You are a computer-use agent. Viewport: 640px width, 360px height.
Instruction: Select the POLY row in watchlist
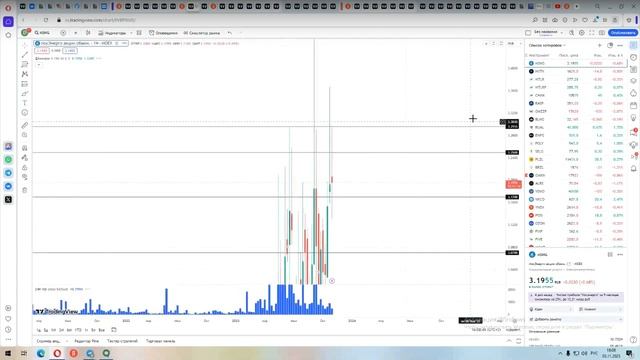tap(576, 143)
